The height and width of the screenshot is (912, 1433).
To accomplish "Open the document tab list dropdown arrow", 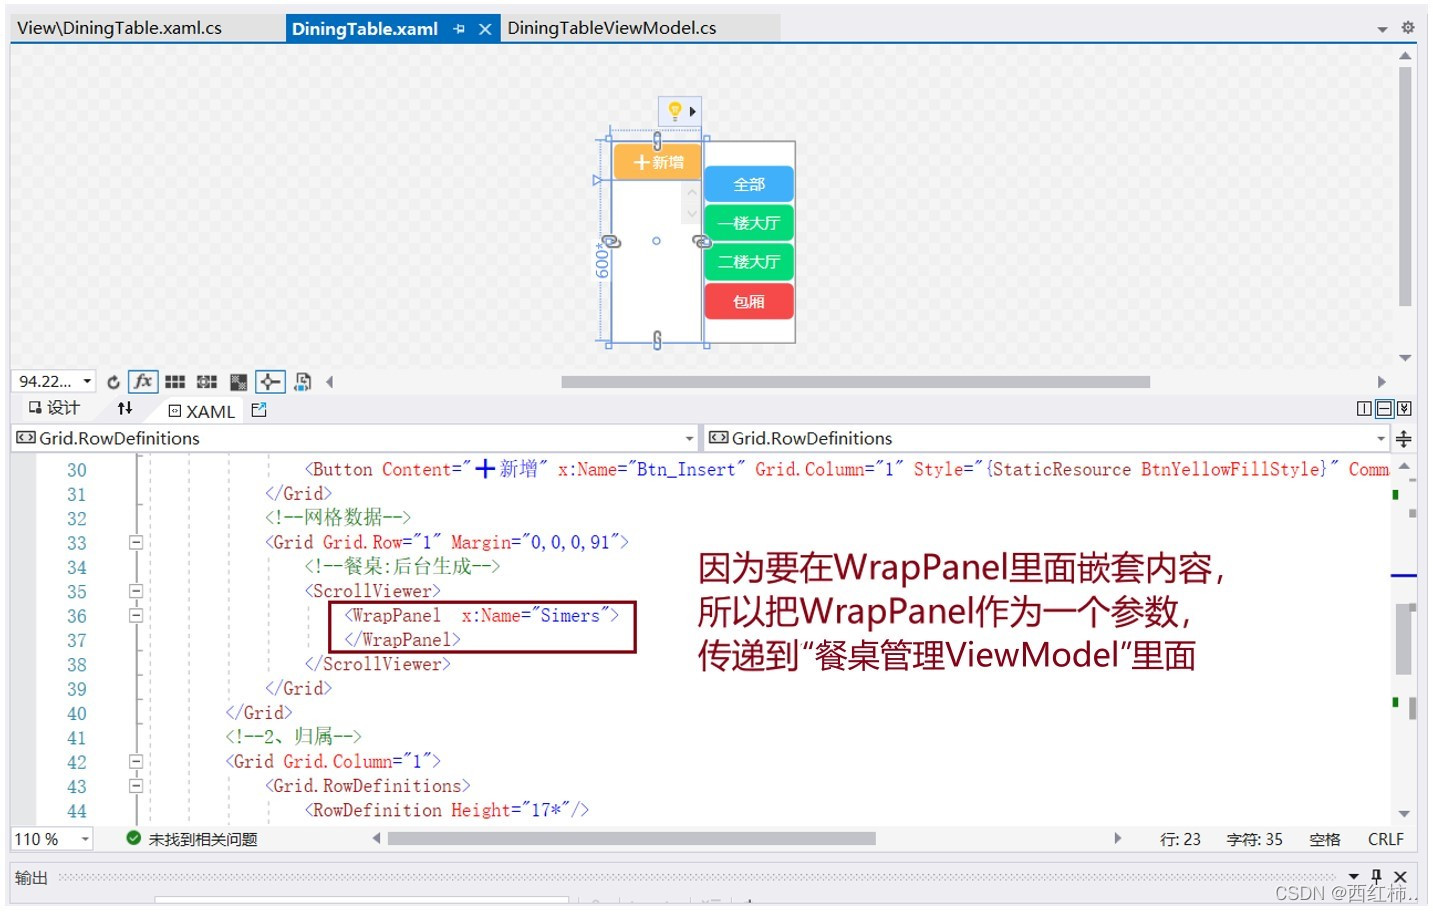I will tap(1382, 29).
